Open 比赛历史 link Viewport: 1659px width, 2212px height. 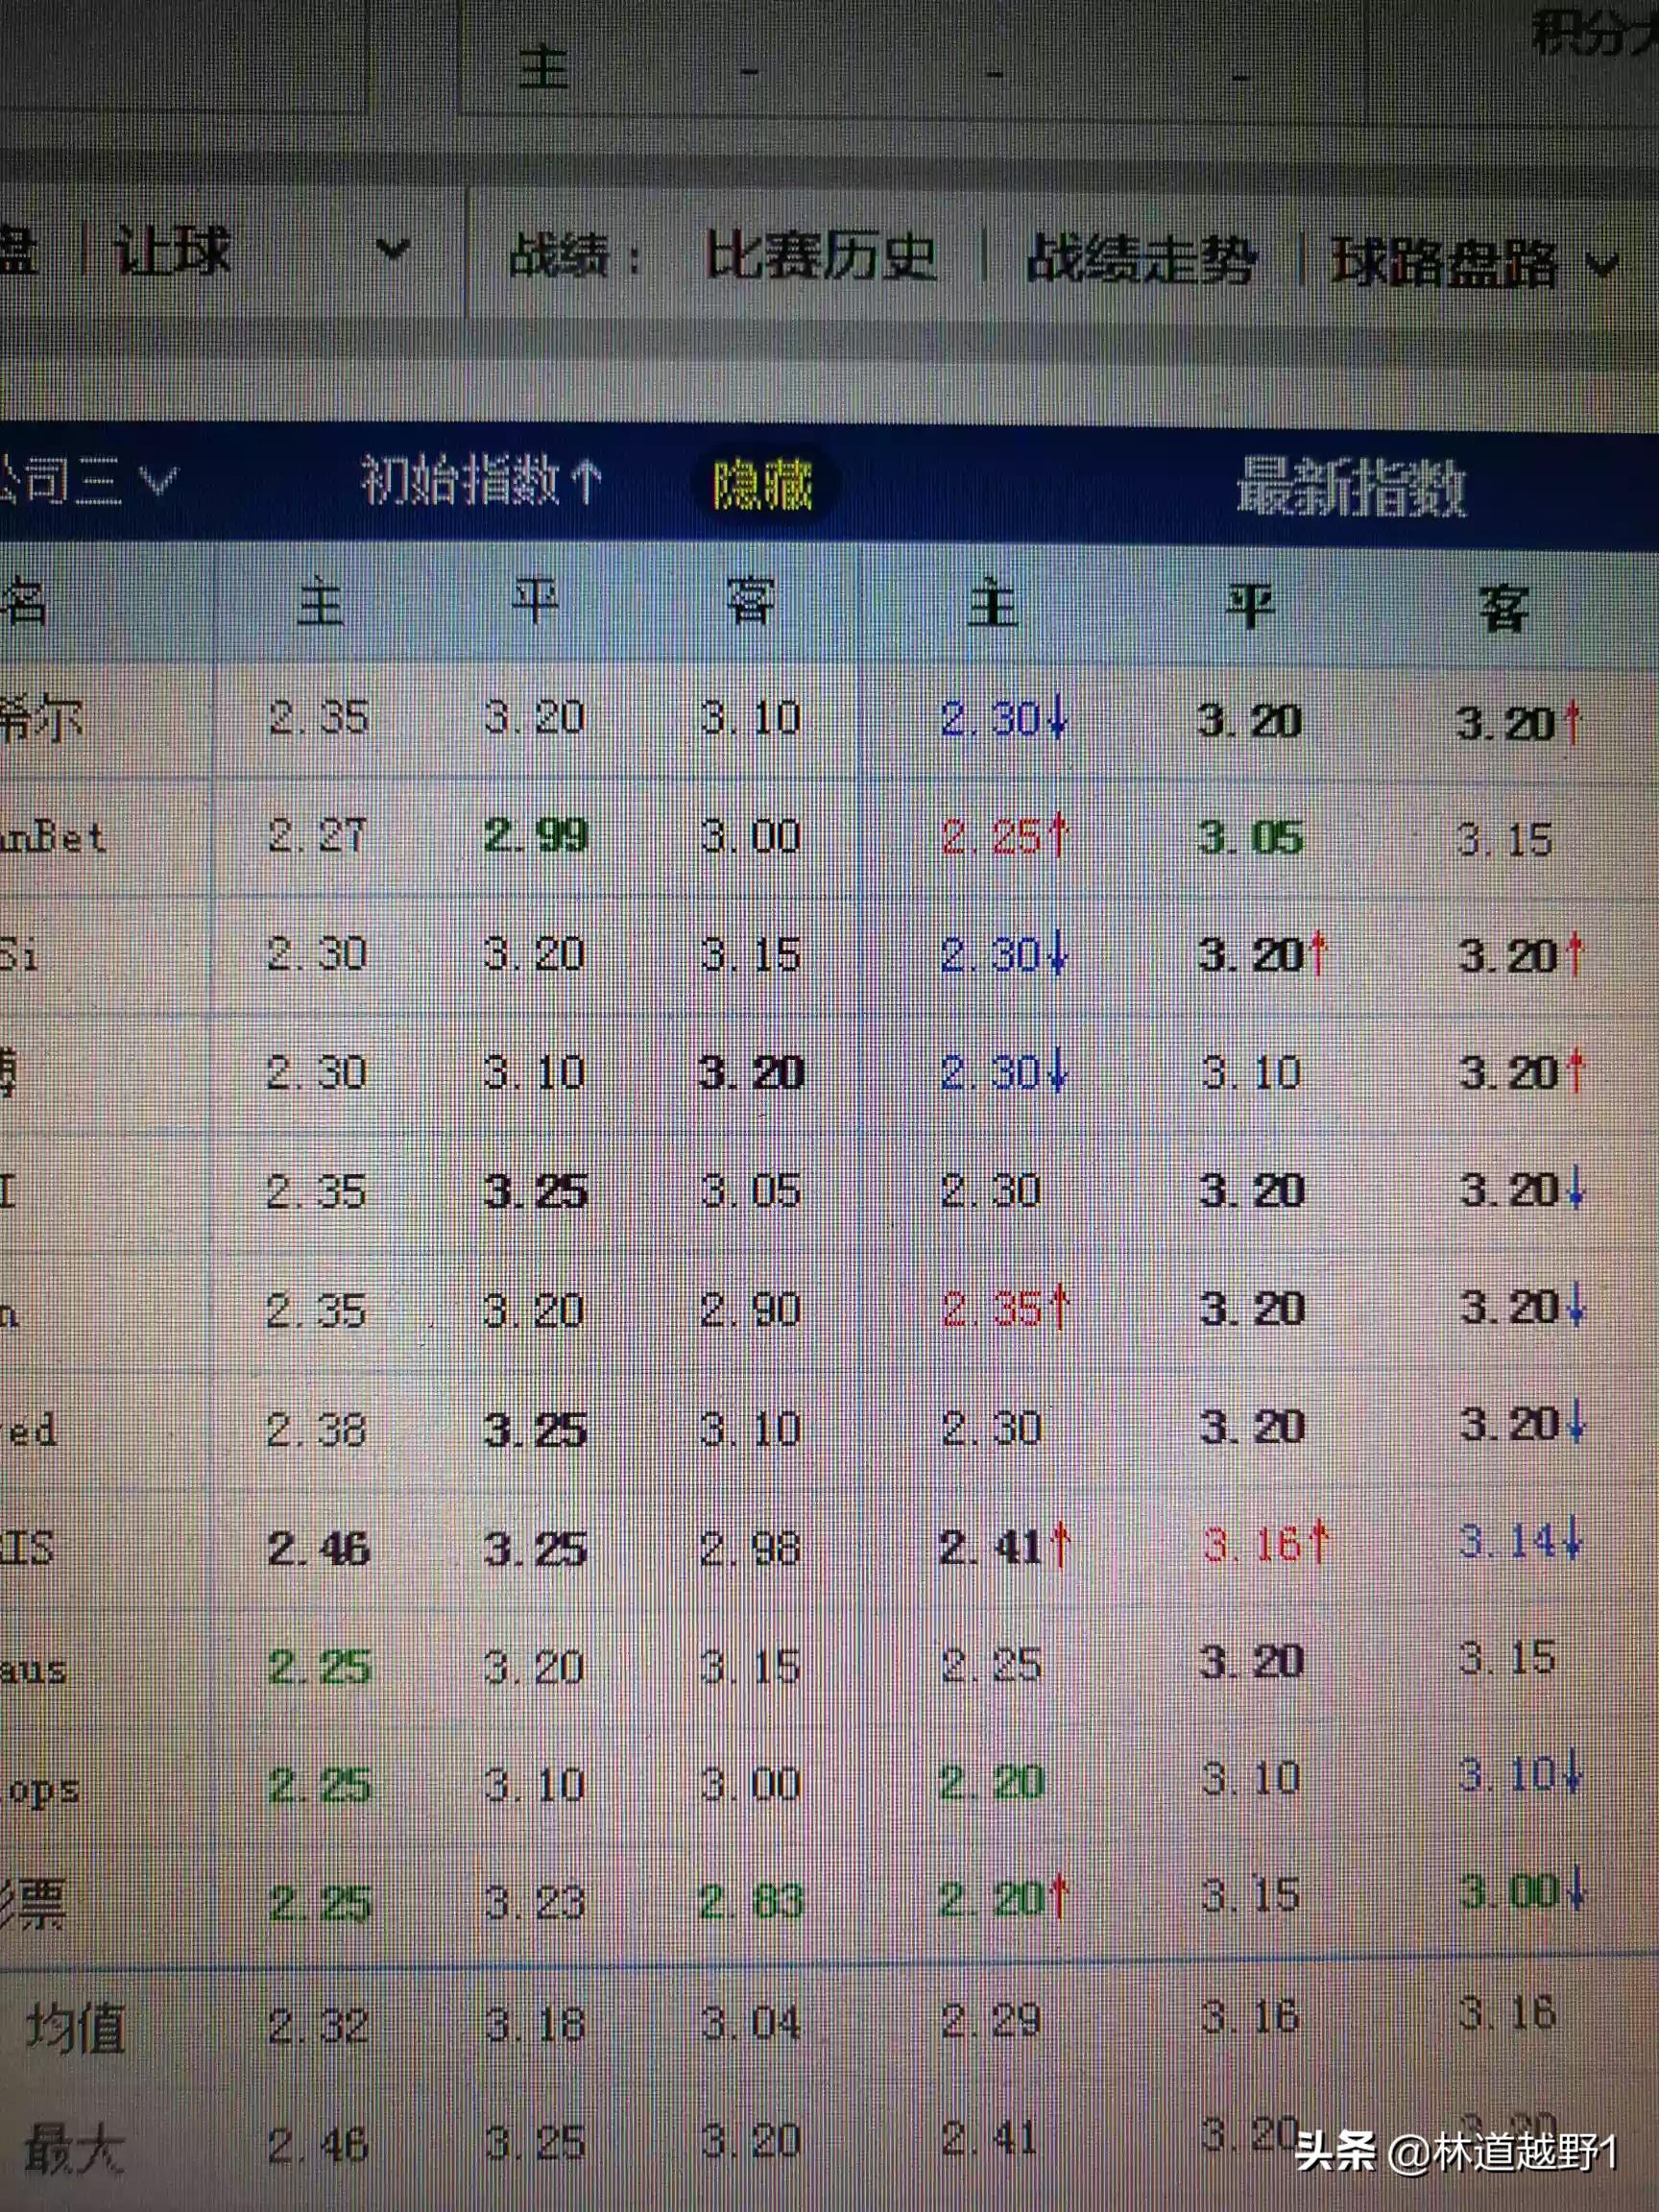coord(821,257)
